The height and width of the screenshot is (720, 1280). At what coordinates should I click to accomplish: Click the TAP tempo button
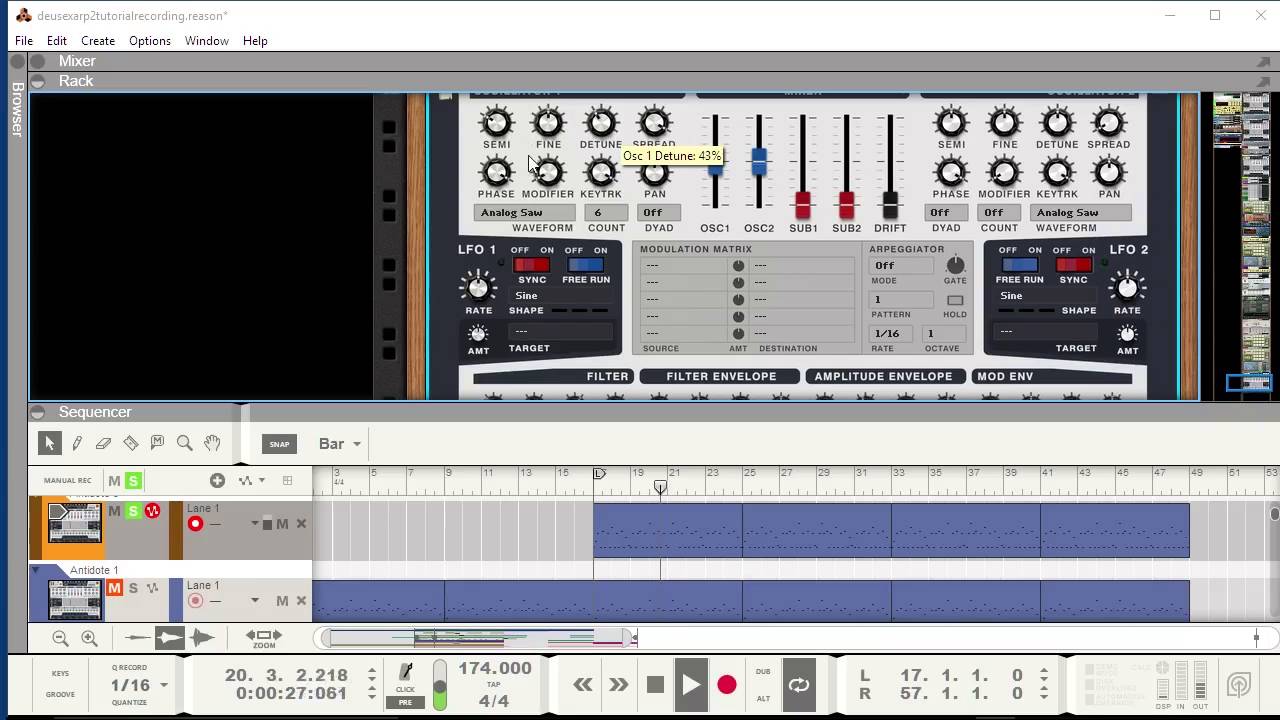[x=493, y=685]
